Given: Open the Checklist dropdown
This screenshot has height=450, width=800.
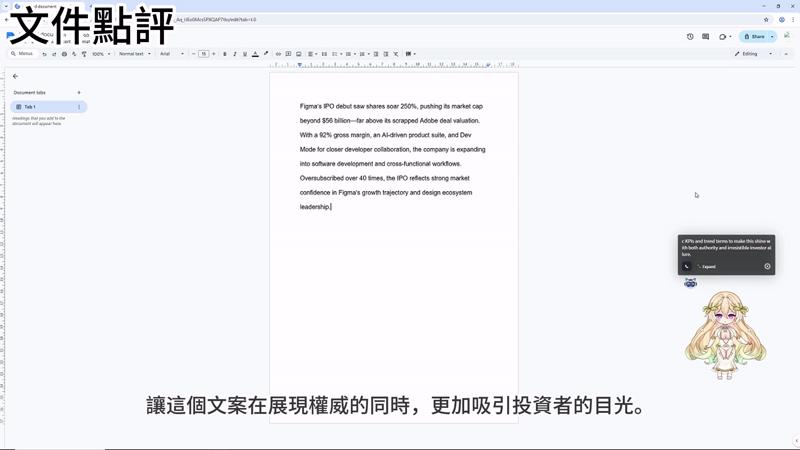Looking at the screenshot, I should tap(337, 54).
